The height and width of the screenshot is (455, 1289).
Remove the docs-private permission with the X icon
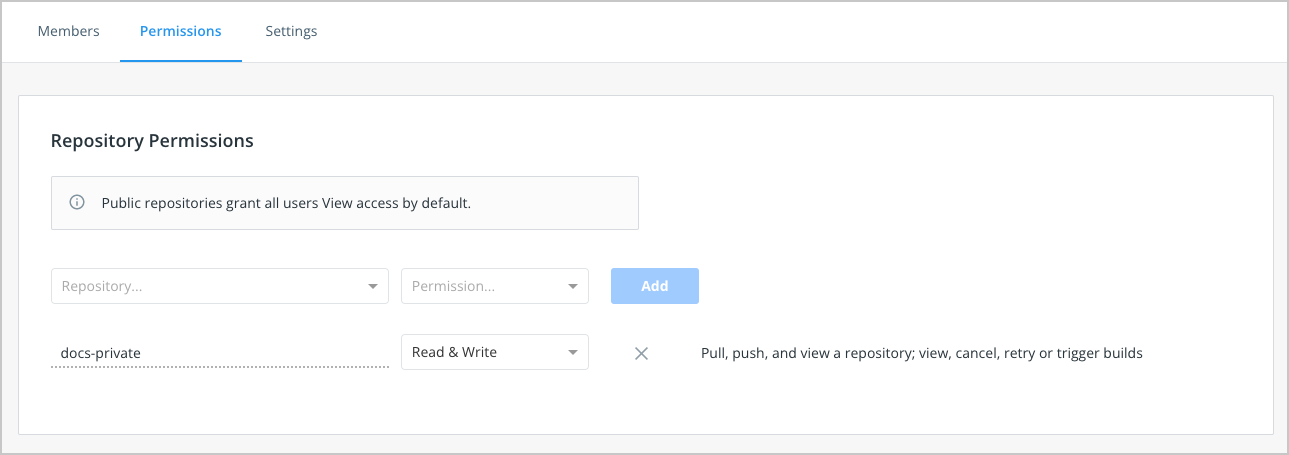tap(642, 353)
